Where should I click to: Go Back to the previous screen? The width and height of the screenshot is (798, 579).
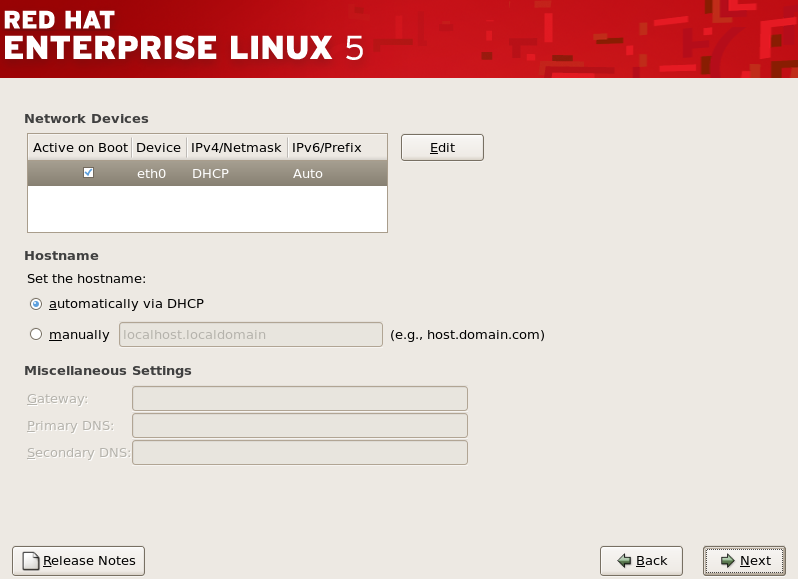point(641,561)
